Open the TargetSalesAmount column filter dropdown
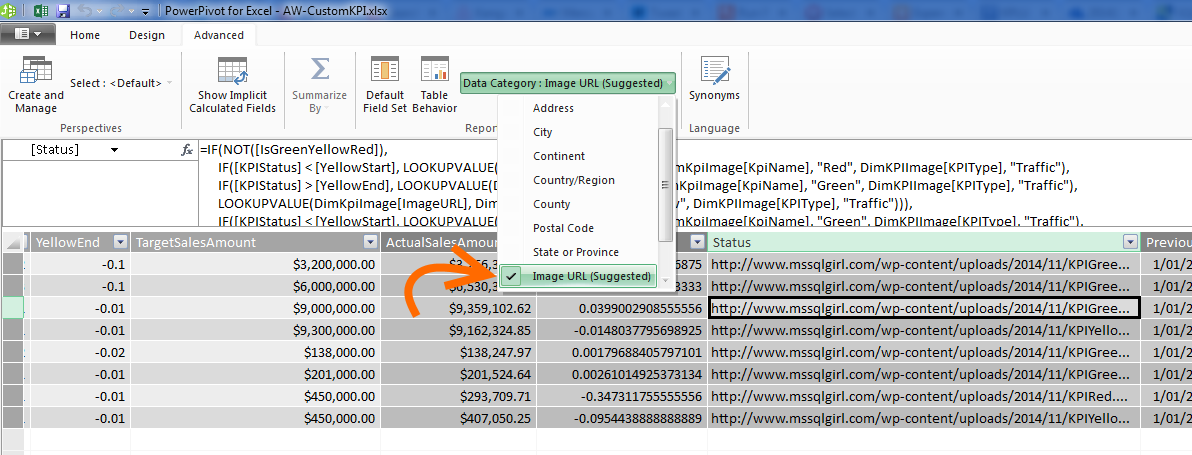This screenshot has height=455, width=1192. click(370, 242)
